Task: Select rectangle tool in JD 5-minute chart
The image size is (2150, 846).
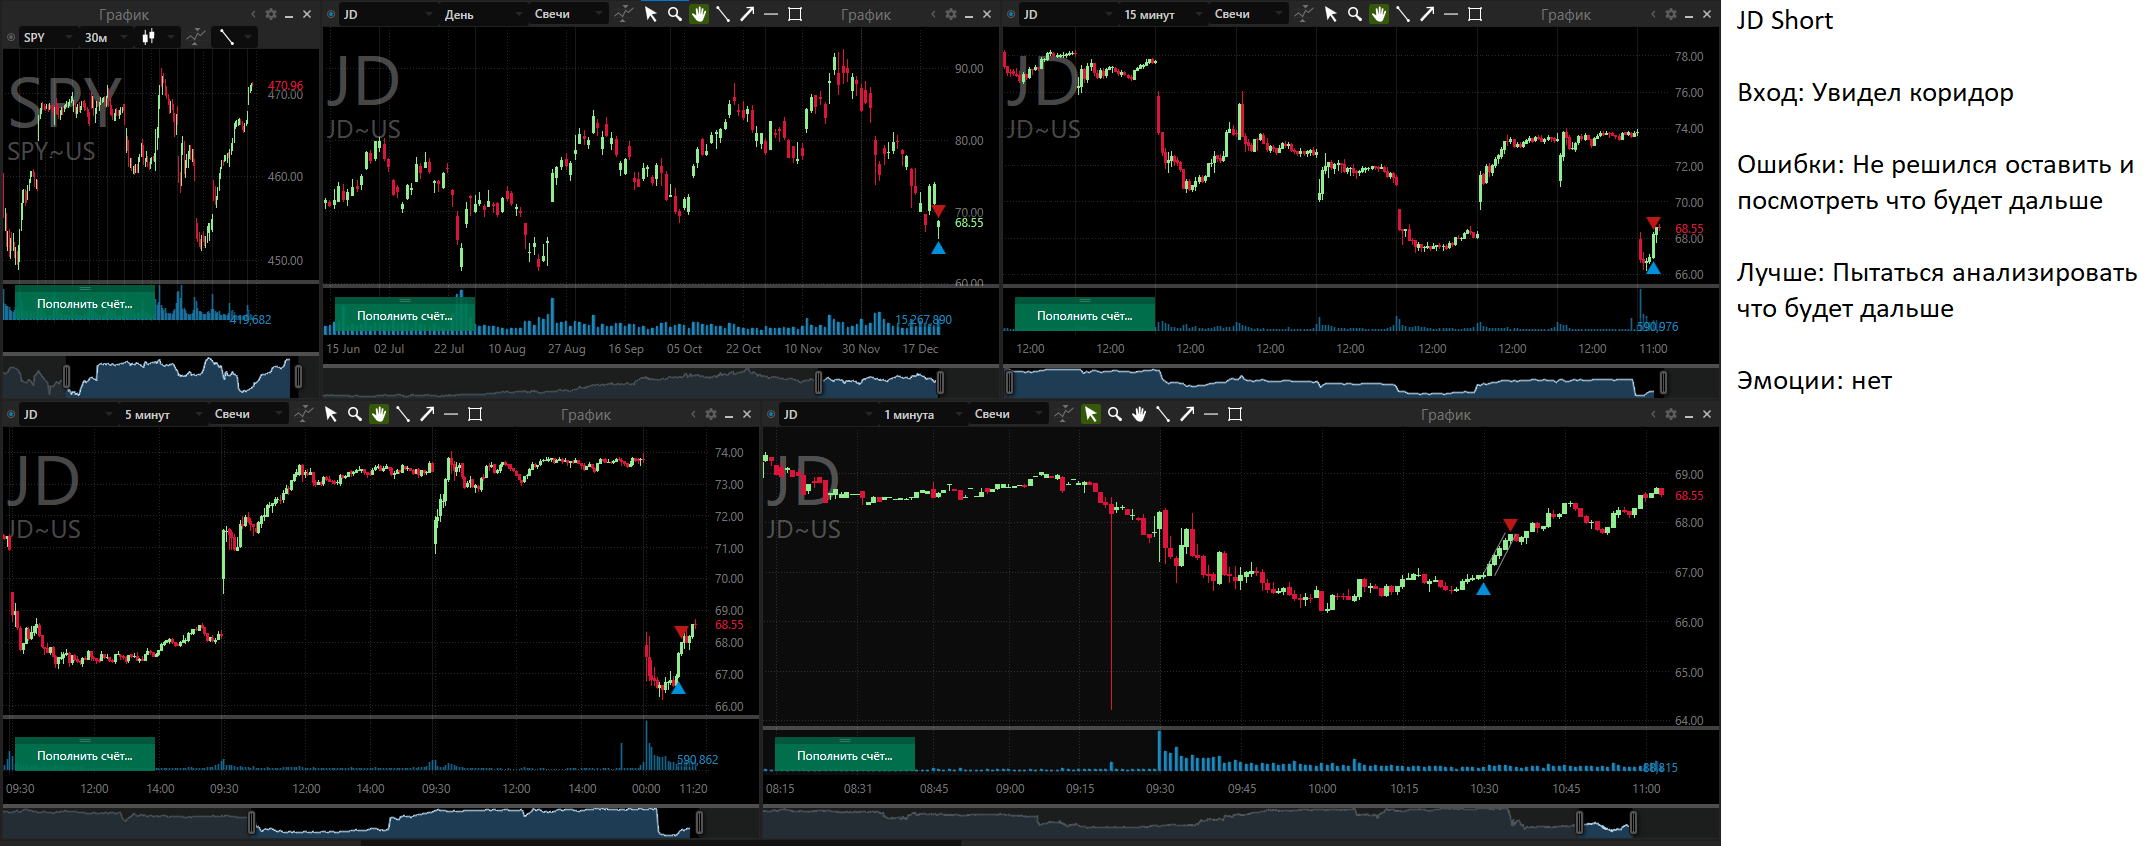Action: click(475, 414)
